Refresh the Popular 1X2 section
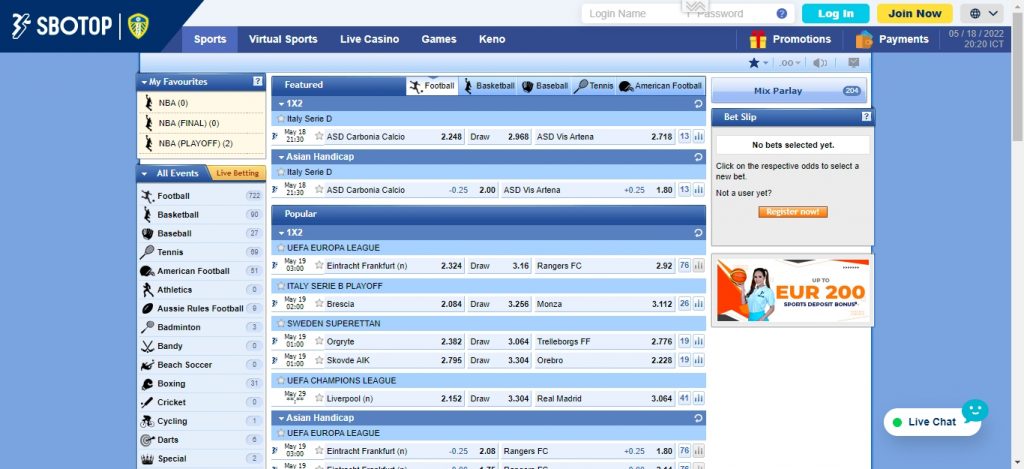The image size is (1024, 469). point(698,233)
